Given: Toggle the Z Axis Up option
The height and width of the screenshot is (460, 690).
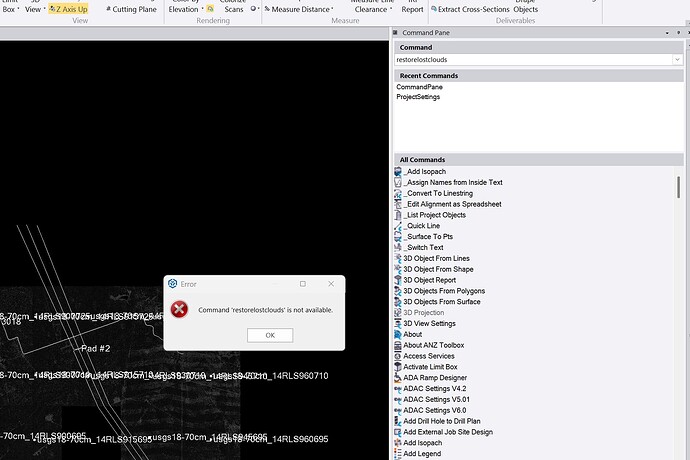Looking at the screenshot, I should pyautogui.click(x=68, y=9).
